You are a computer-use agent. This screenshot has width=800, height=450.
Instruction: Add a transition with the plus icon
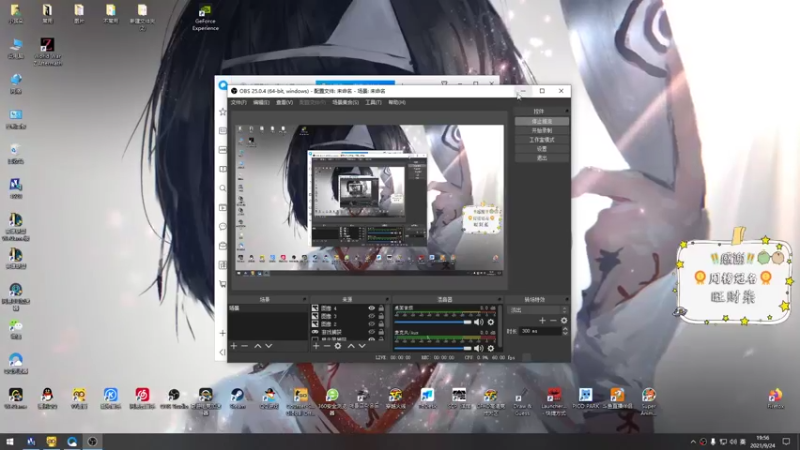coord(542,320)
